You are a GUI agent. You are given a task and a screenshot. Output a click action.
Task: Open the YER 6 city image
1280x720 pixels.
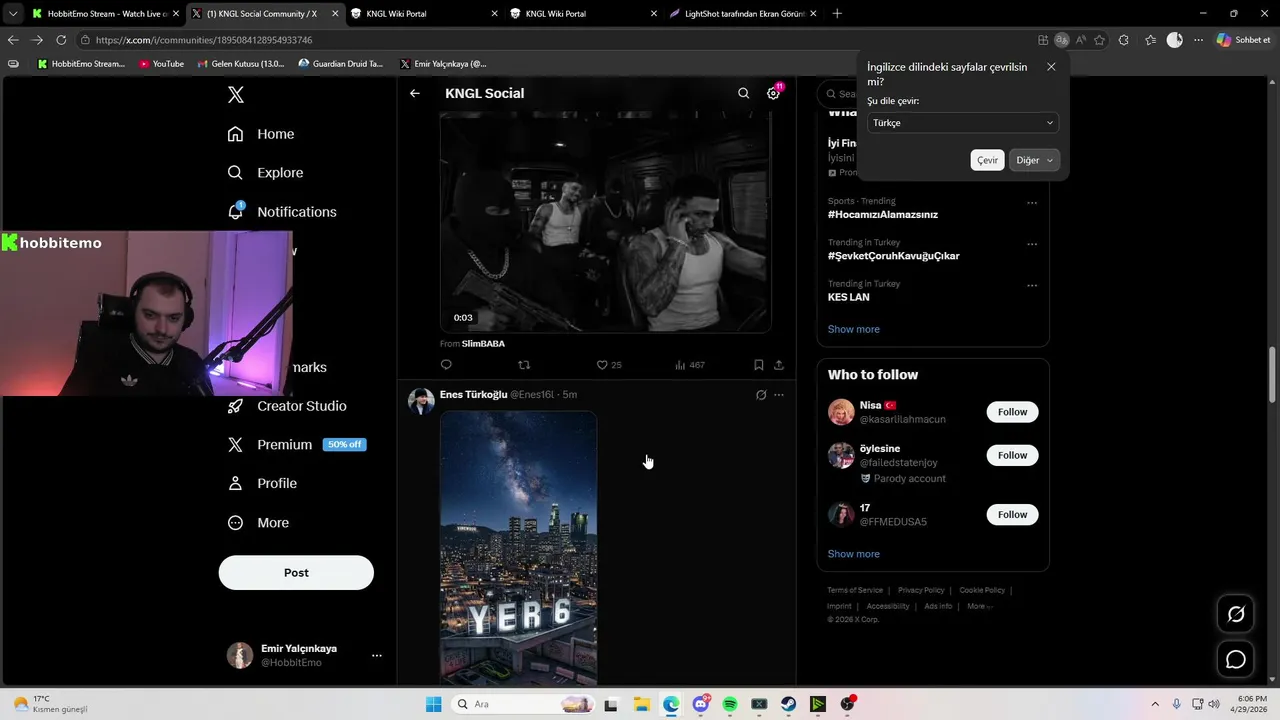point(518,548)
